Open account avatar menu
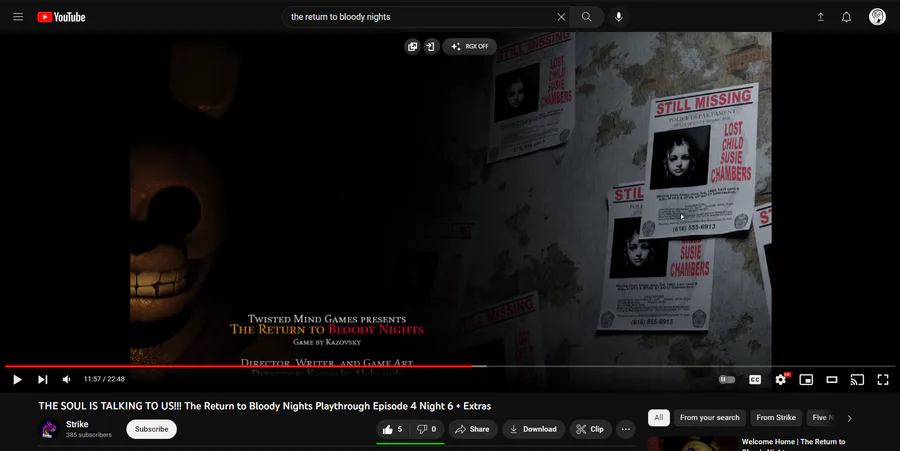Viewport: 900px width, 451px height. click(x=877, y=17)
